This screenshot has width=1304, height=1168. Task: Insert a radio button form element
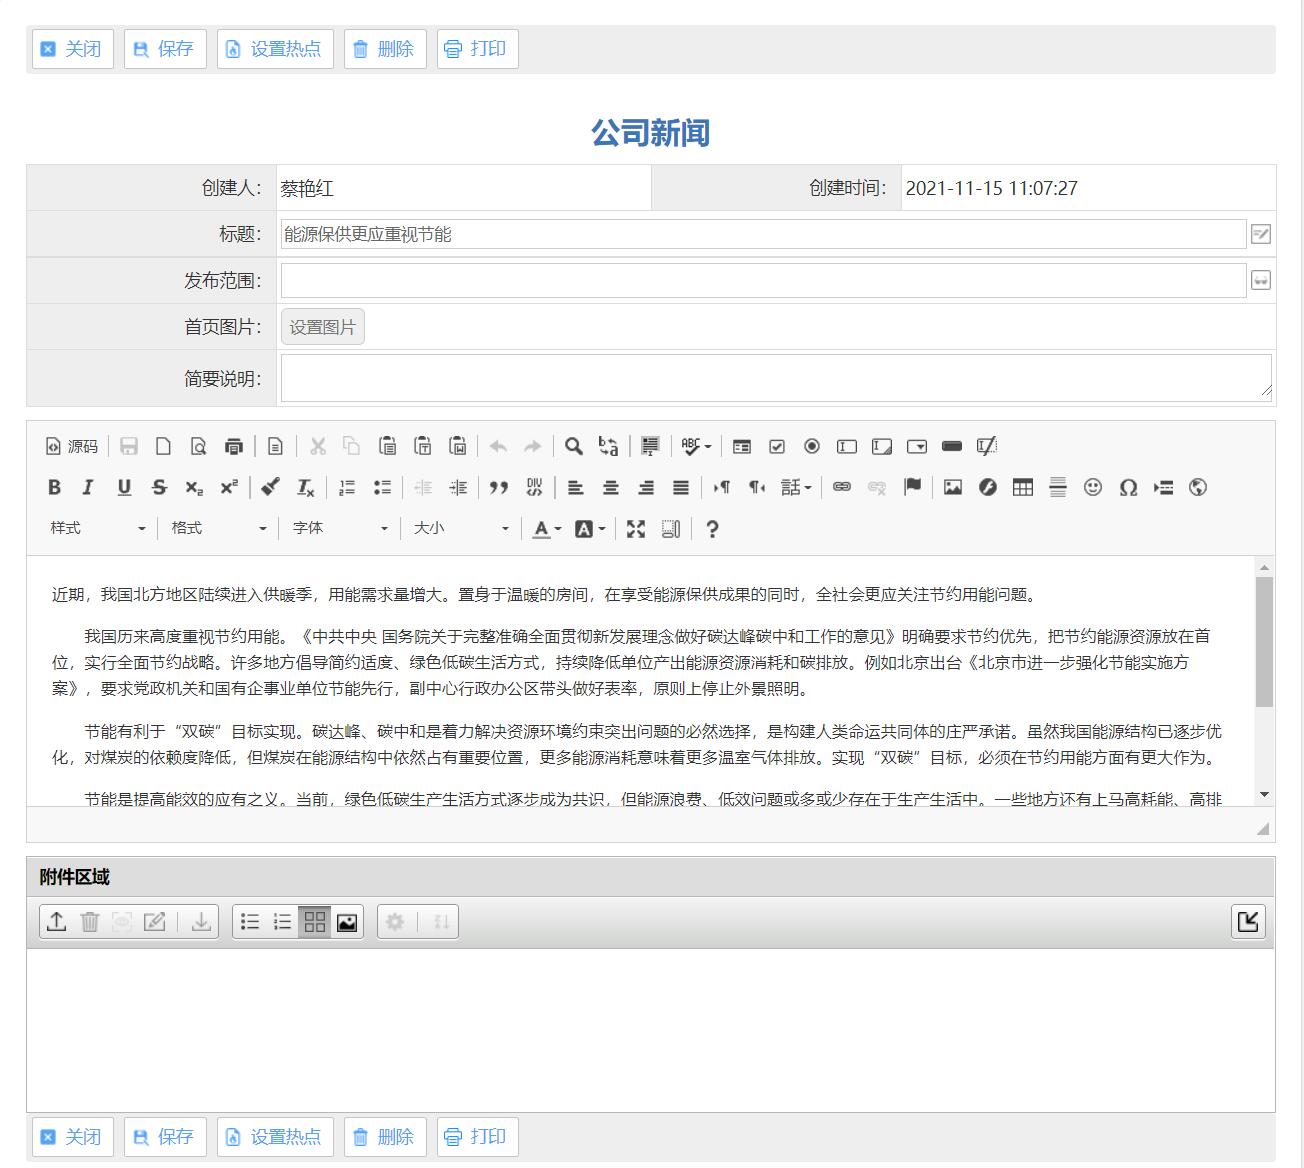(812, 446)
